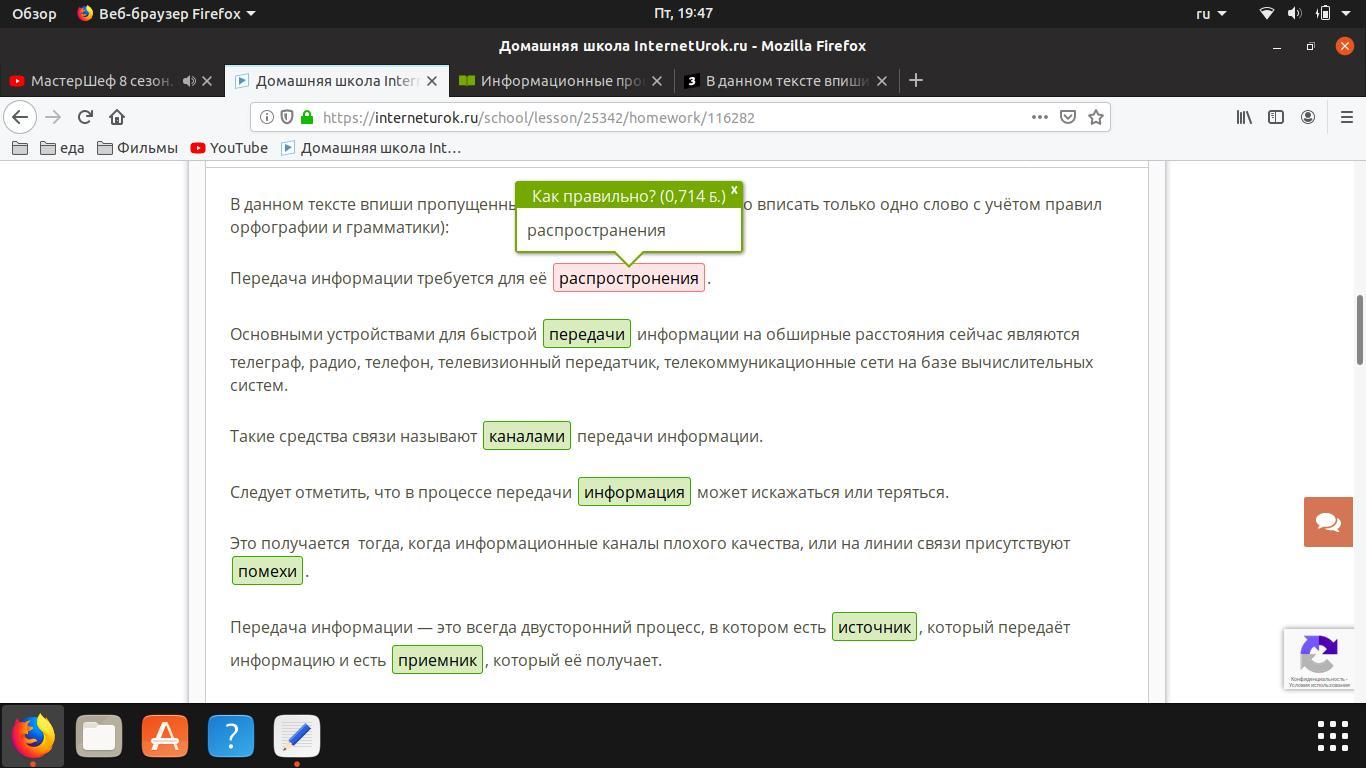The width and height of the screenshot is (1366, 768).
Task: Open the battery status indicator
Action: [1323, 14]
